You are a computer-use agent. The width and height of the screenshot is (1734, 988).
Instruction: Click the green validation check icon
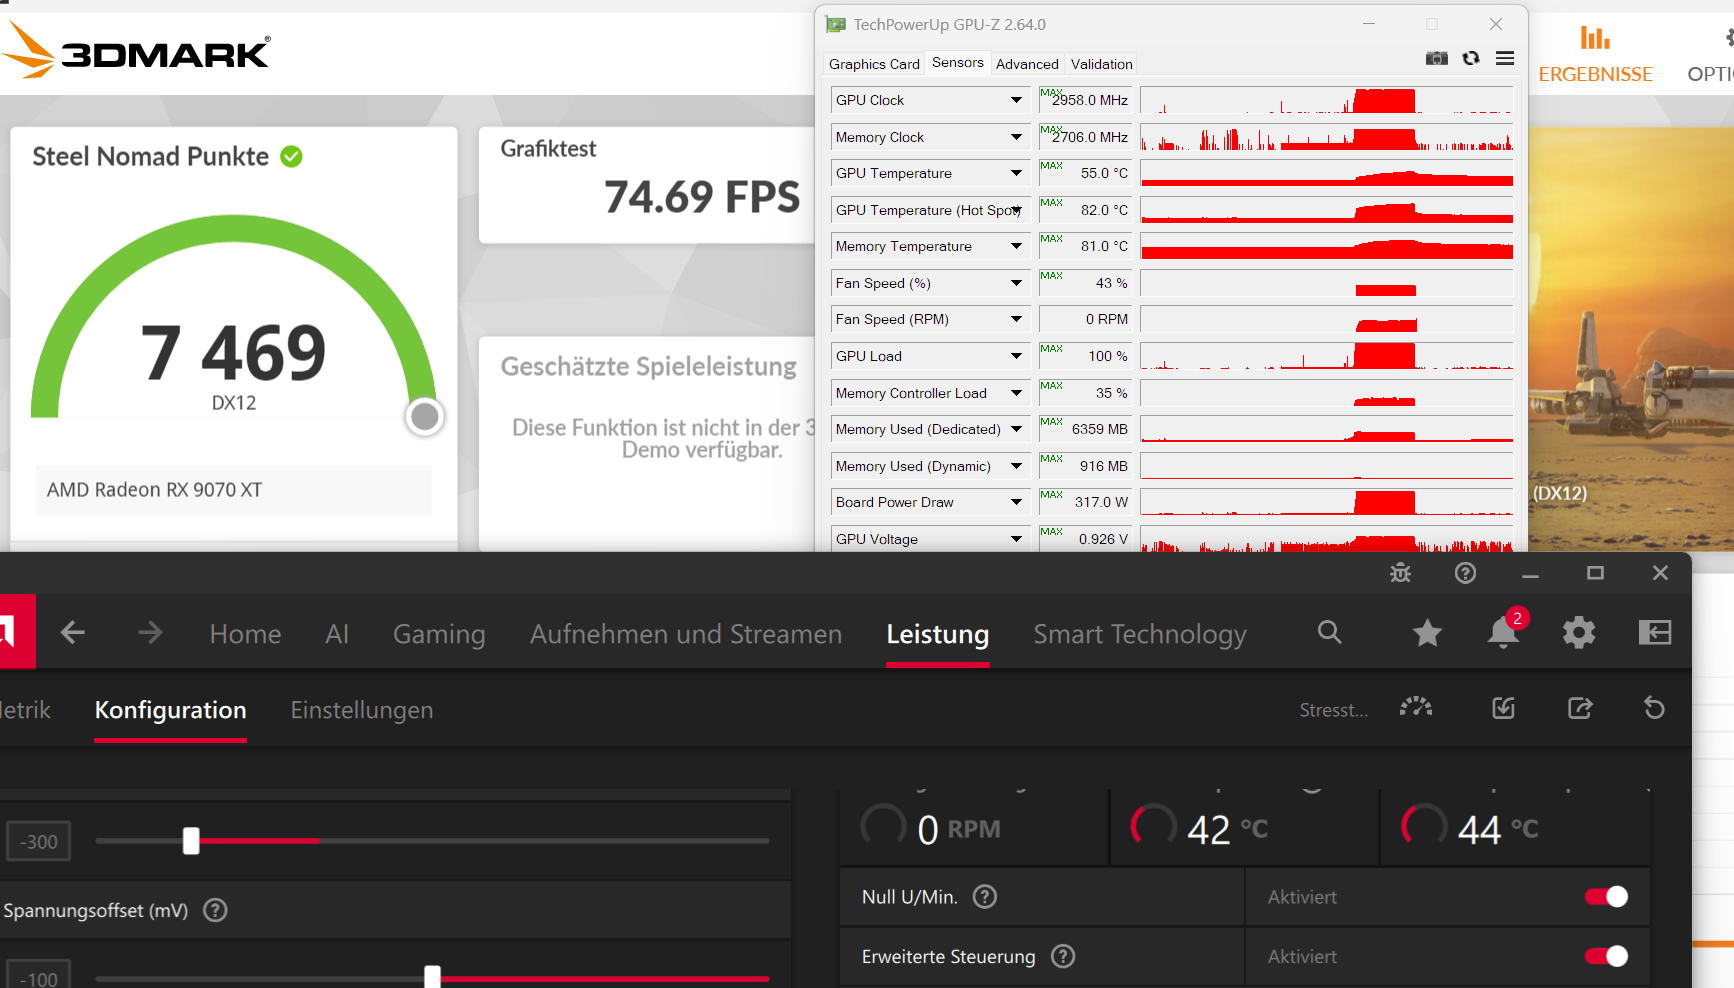(x=291, y=157)
